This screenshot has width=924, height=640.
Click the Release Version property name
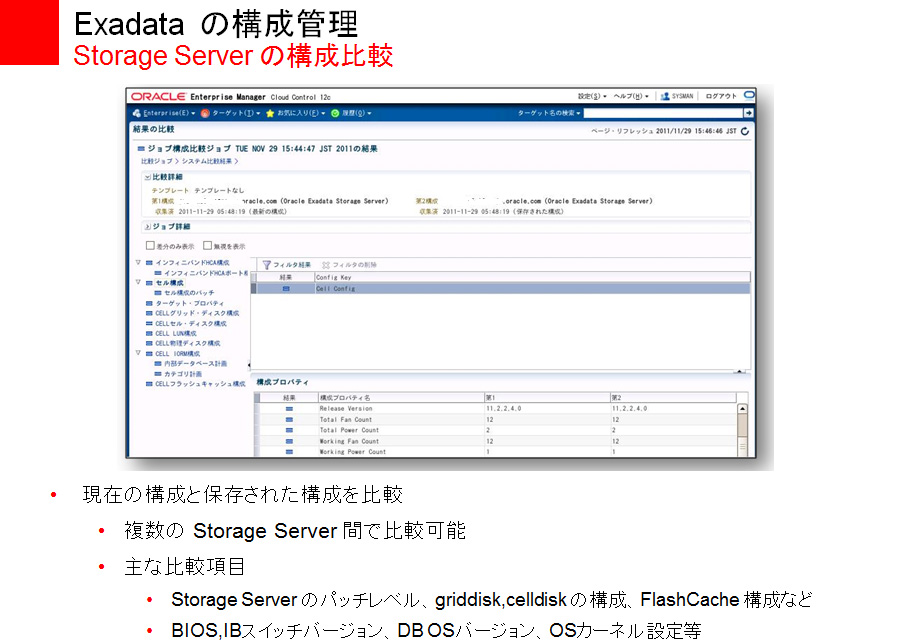click(346, 408)
